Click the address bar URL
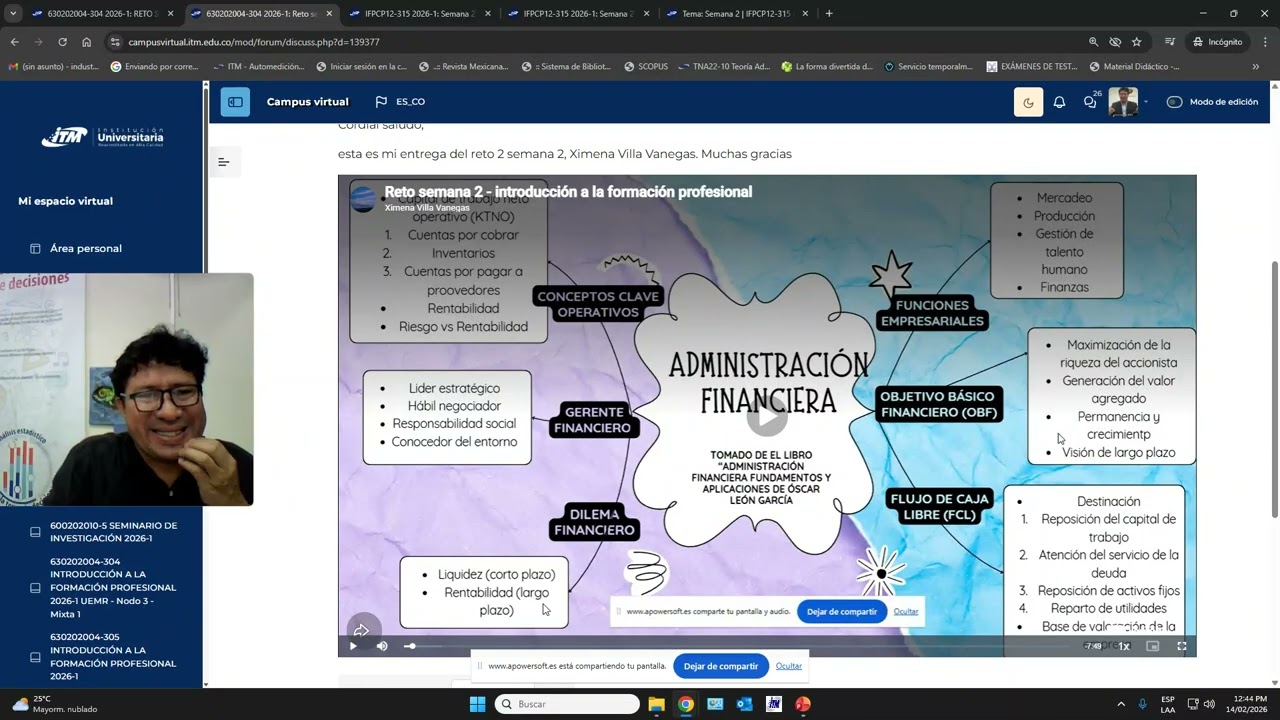Image resolution: width=1280 pixels, height=720 pixels. pyautogui.click(x=254, y=42)
